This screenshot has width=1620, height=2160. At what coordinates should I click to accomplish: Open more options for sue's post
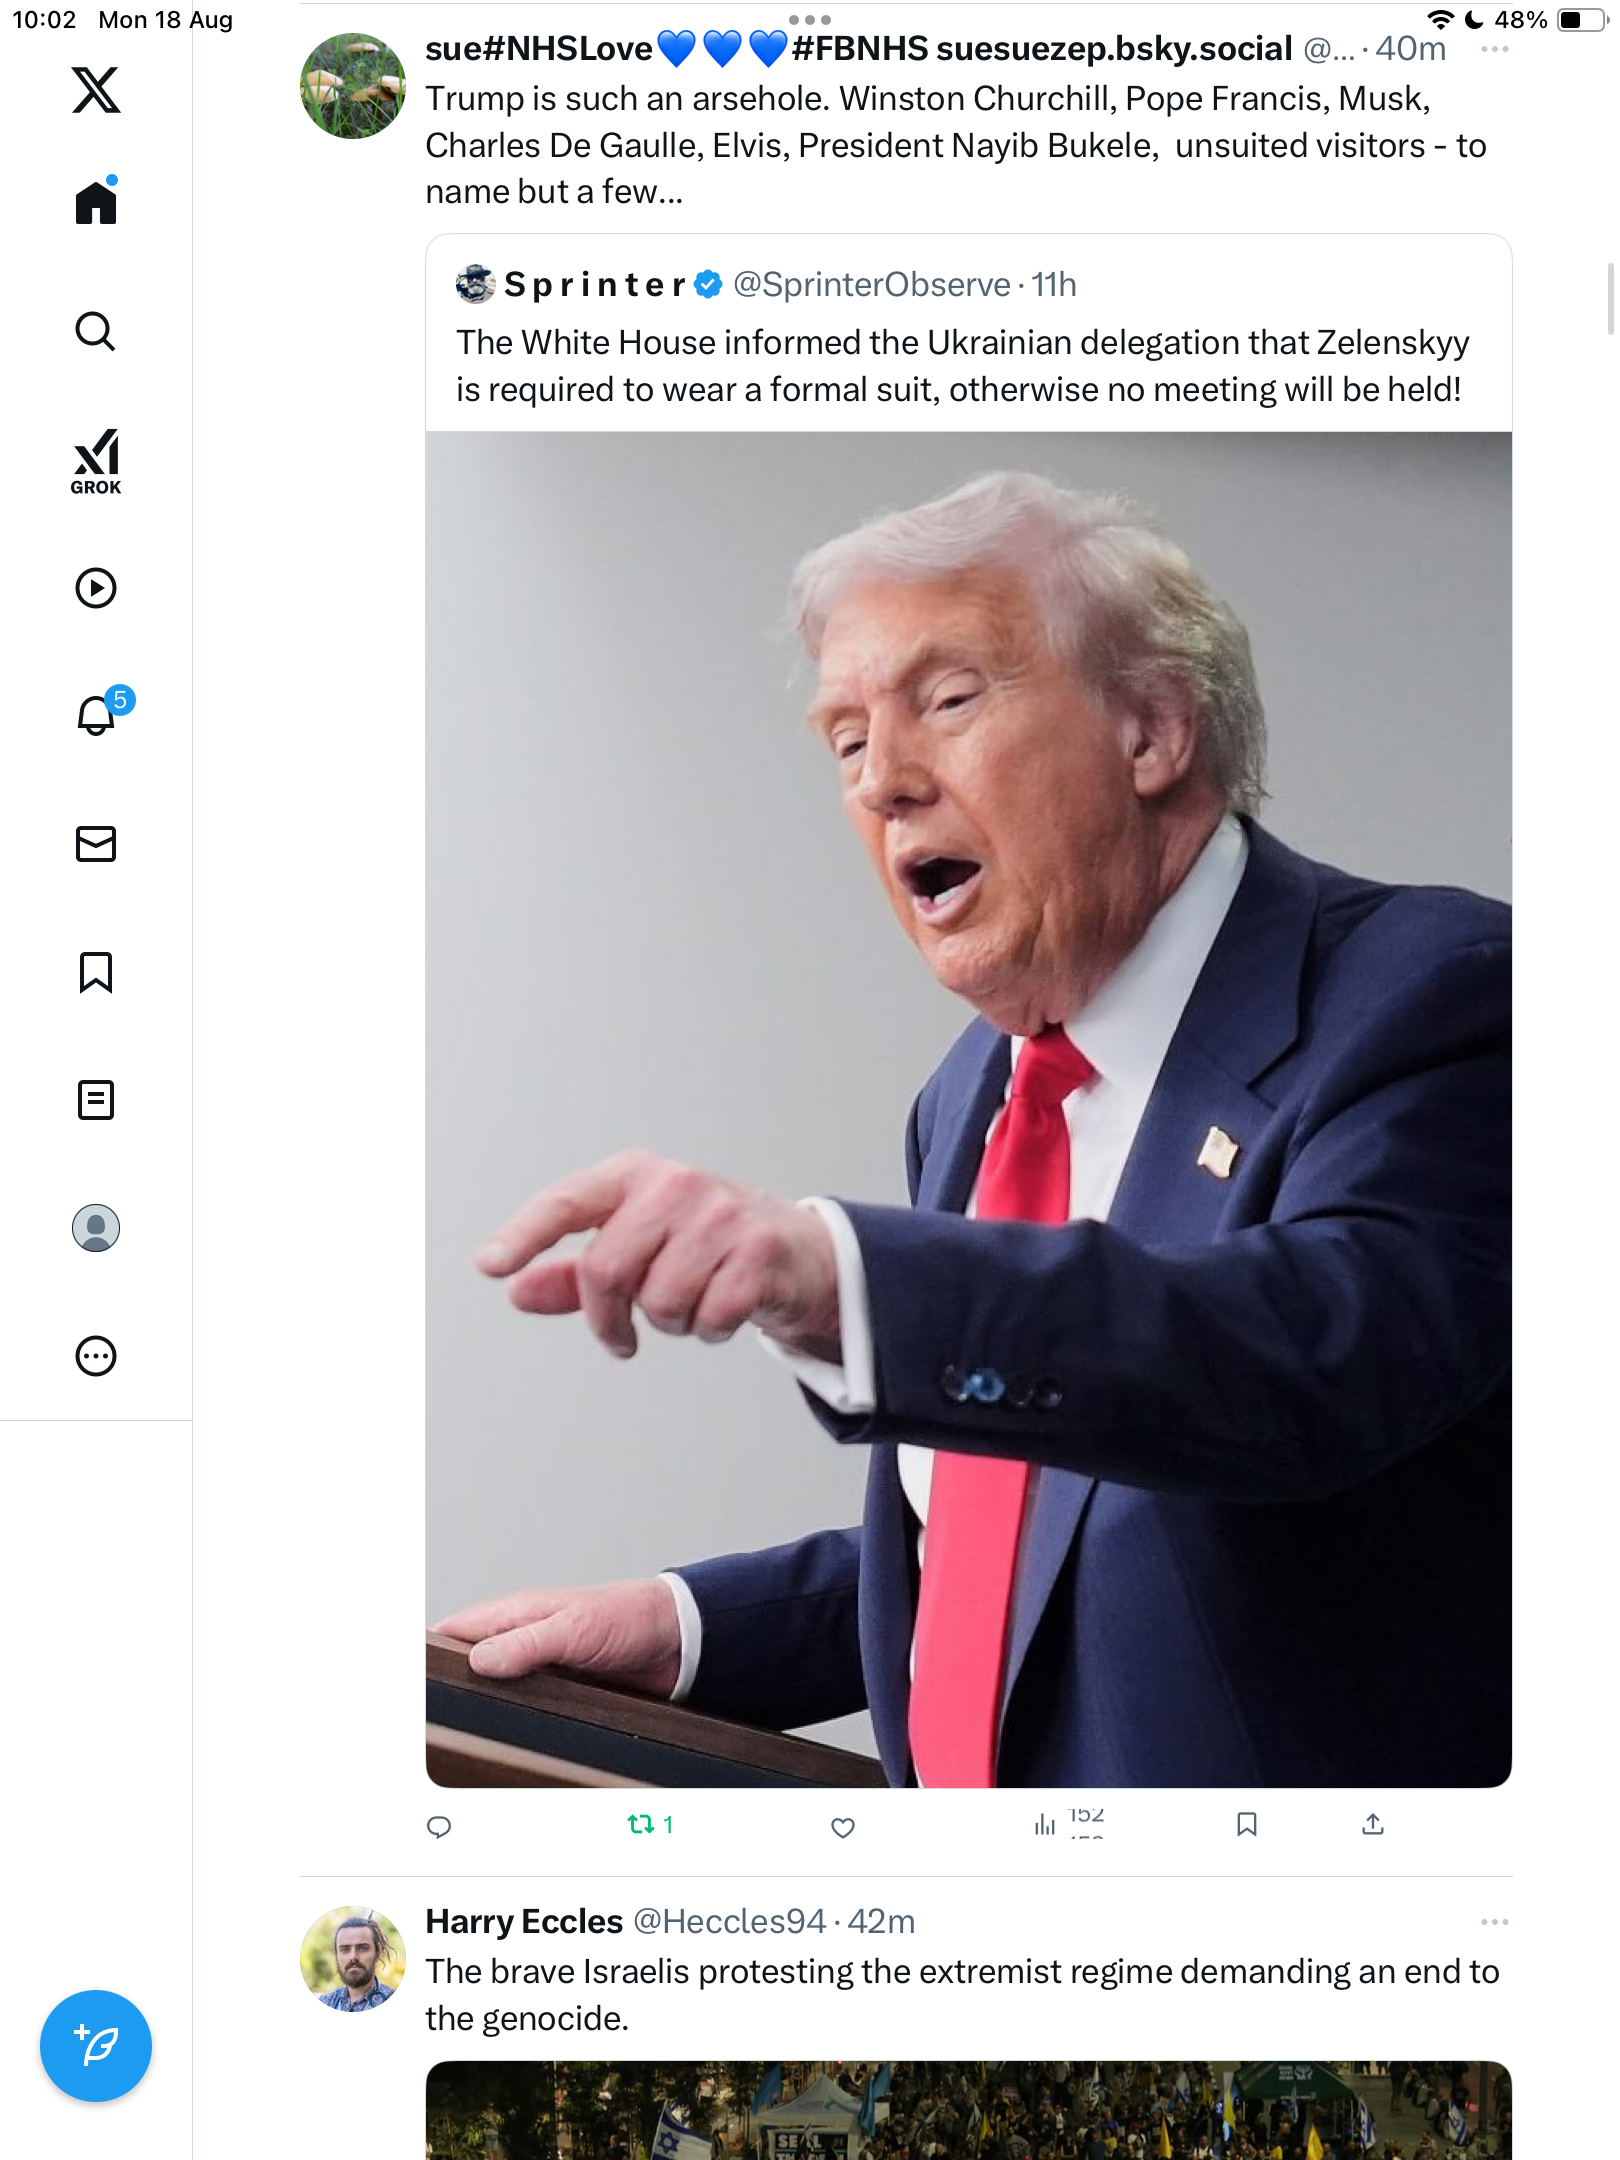click(x=1494, y=49)
